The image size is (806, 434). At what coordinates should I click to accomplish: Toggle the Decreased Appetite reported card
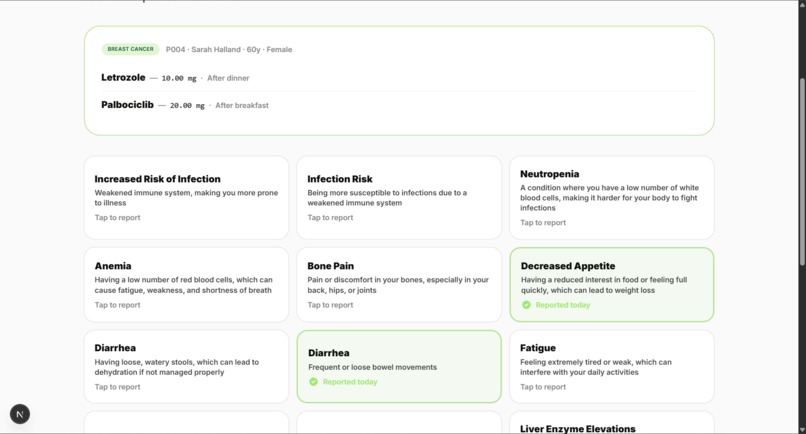(612, 285)
